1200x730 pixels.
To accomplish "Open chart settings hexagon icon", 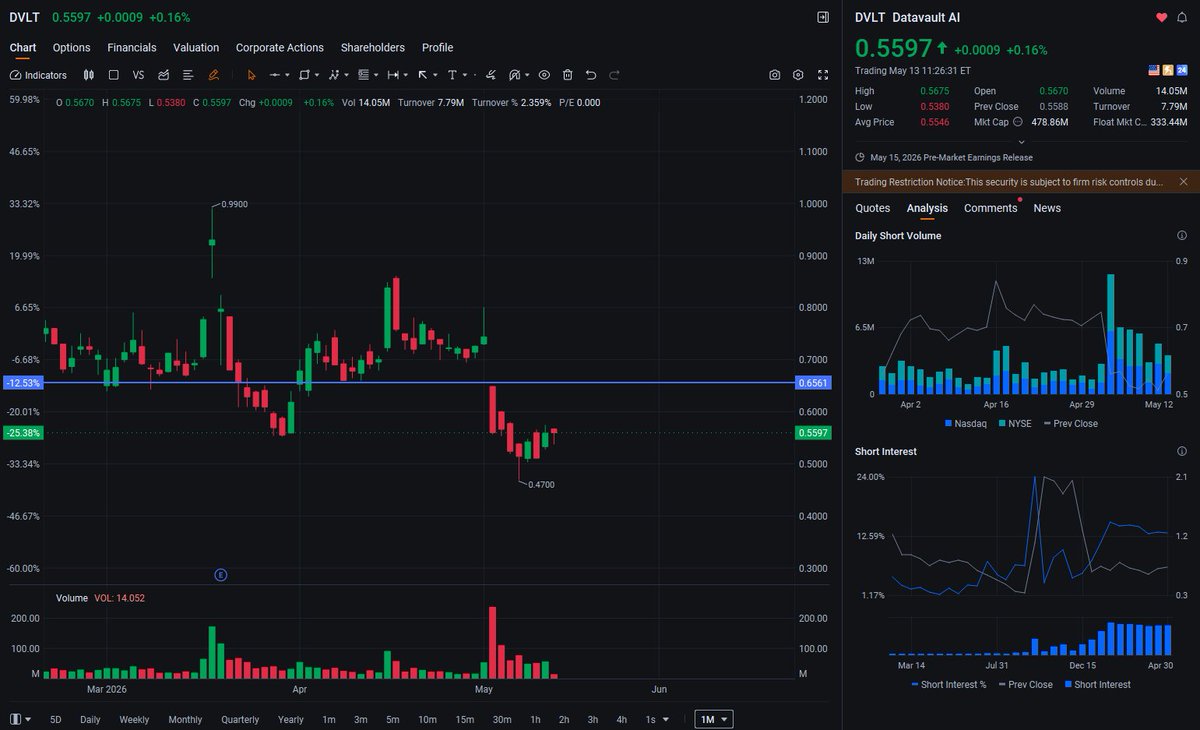I will pos(798,75).
